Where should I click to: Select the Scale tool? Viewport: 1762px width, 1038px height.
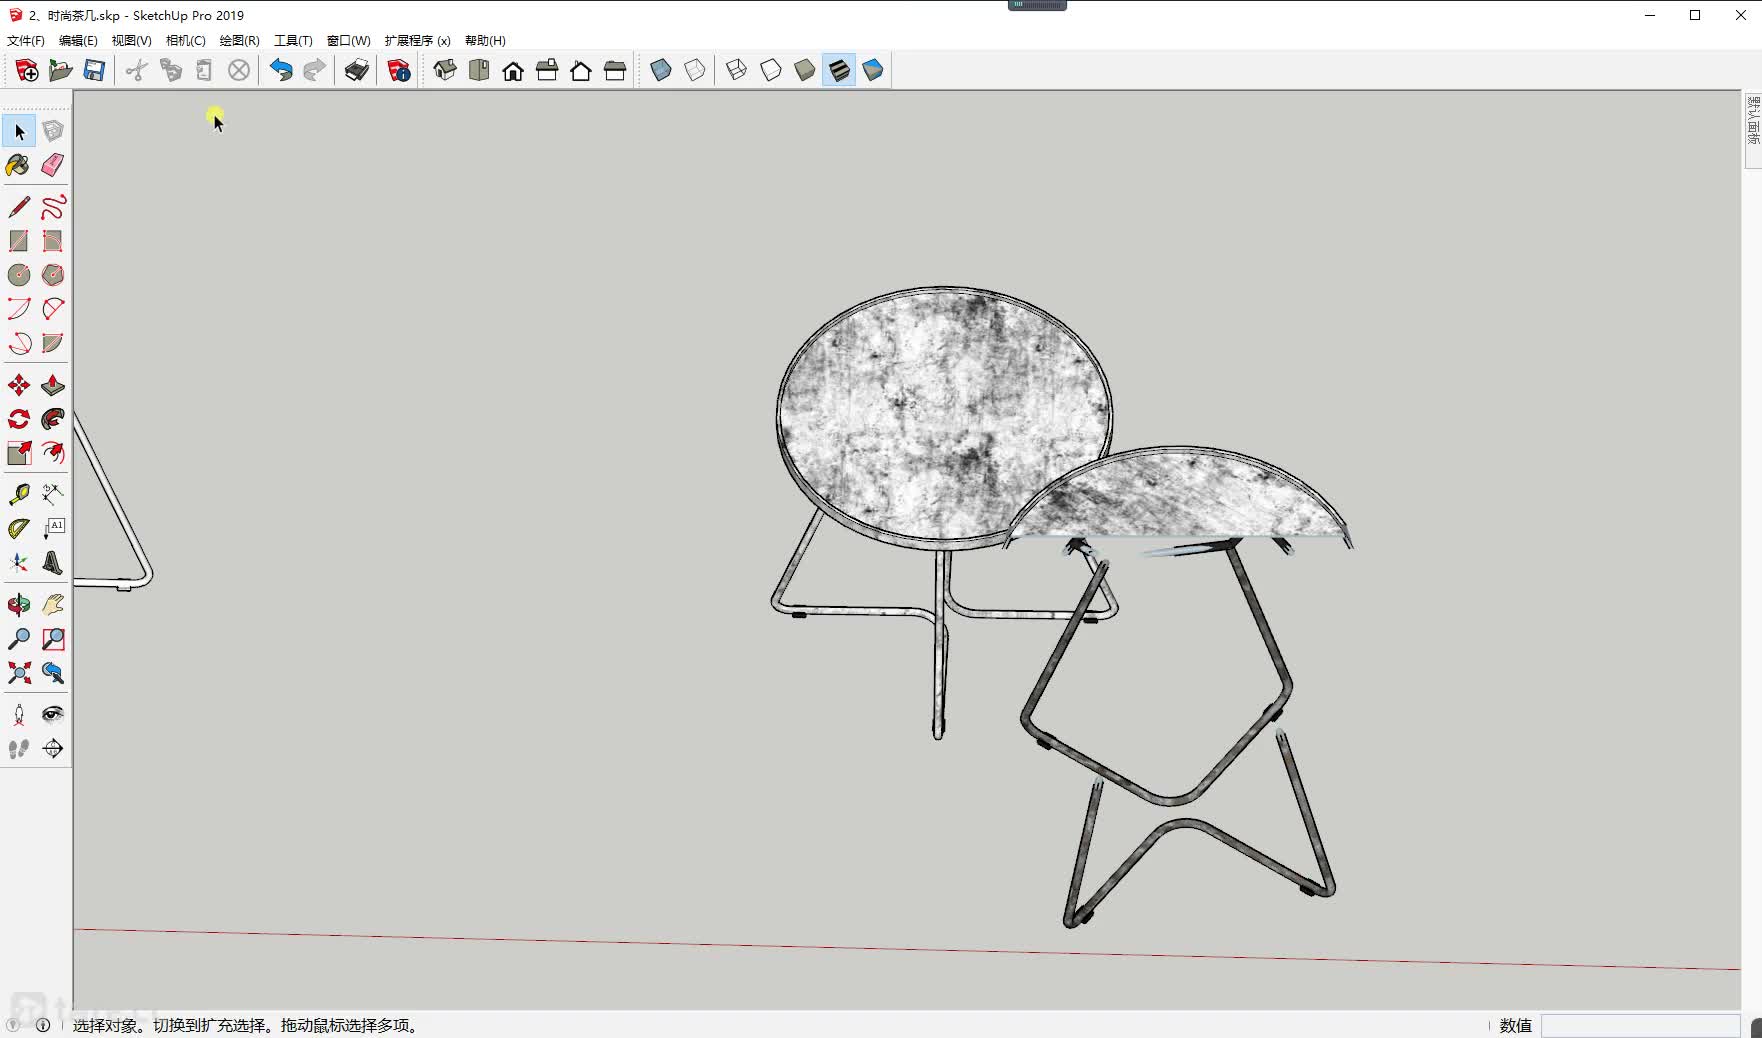pyautogui.click(x=19, y=453)
